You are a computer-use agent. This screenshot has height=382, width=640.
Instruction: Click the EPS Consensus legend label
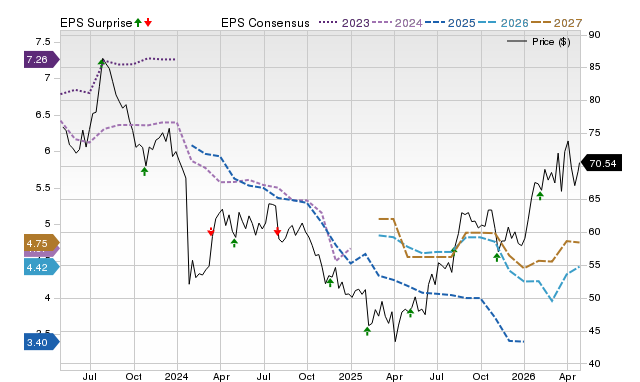265,23
